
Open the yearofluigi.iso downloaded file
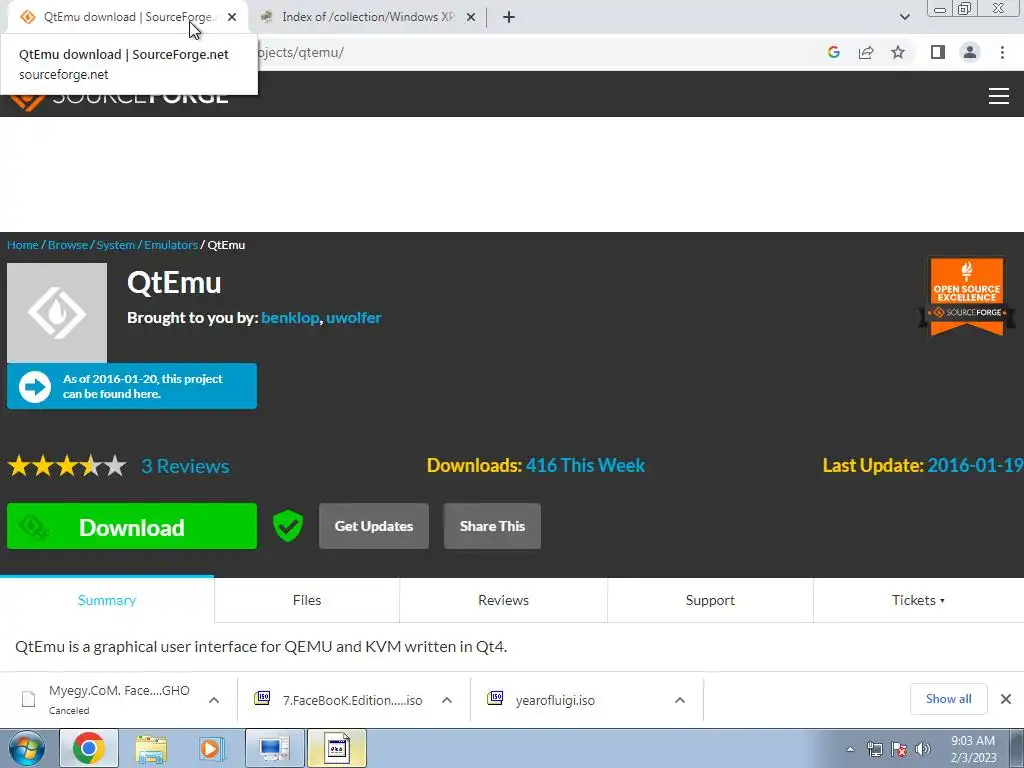pyautogui.click(x=555, y=700)
